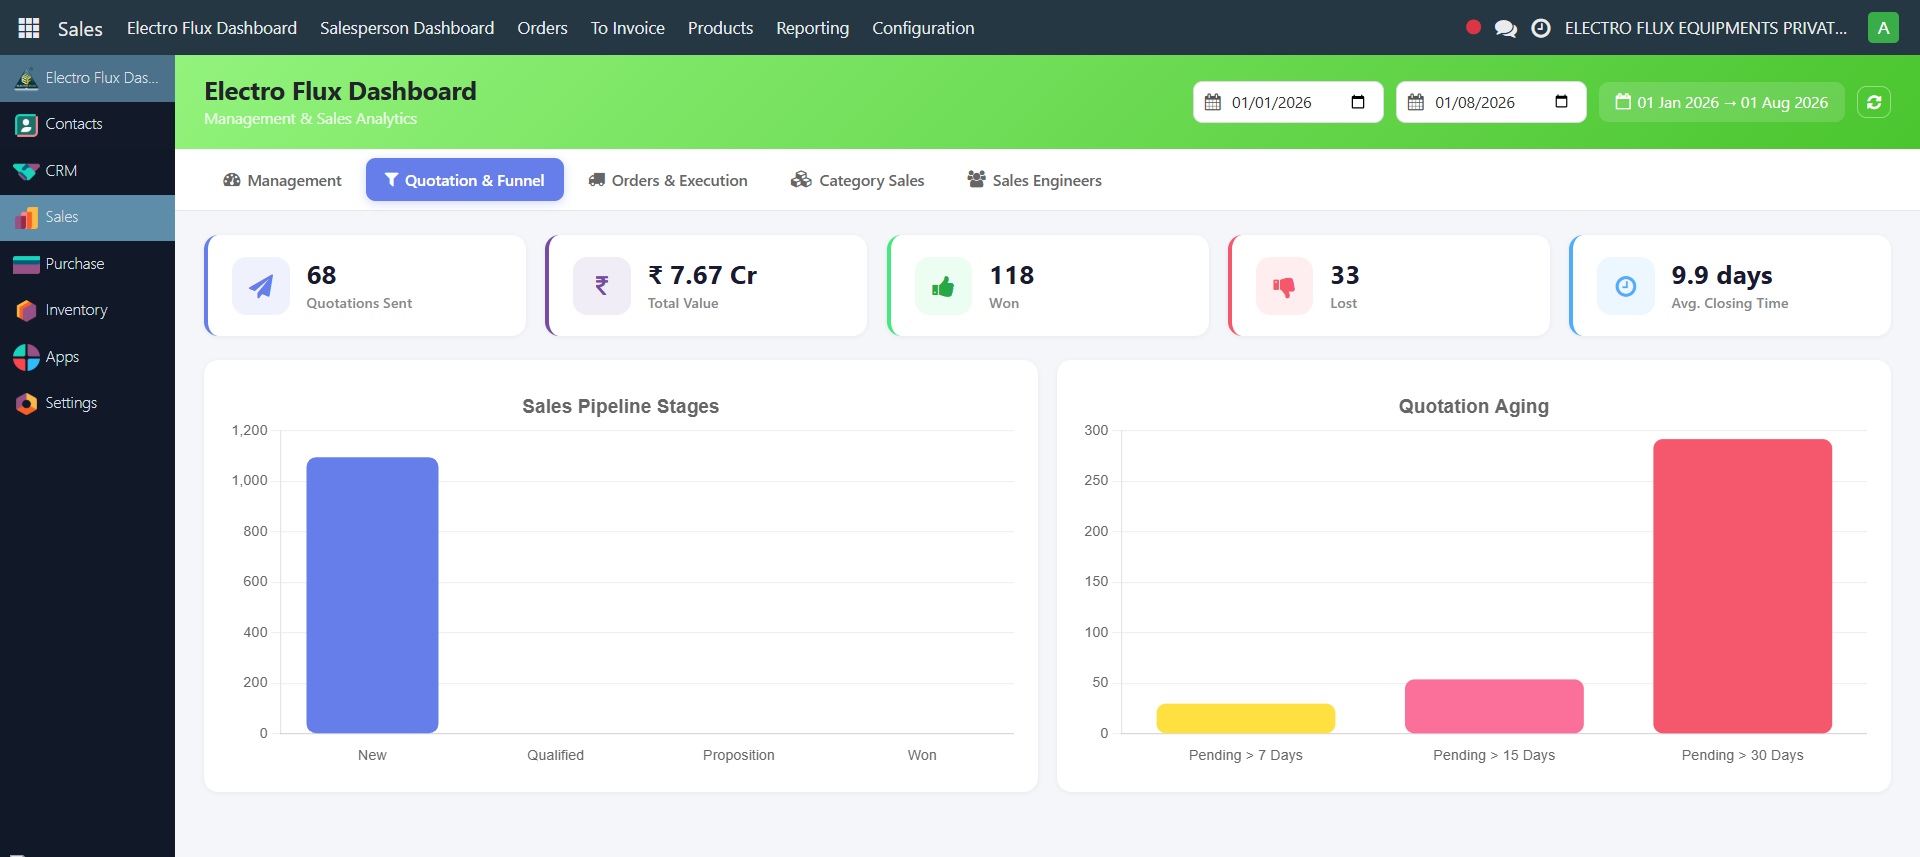Image resolution: width=1920 pixels, height=857 pixels.
Task: Click the refresh dashboard icon button
Action: [1874, 102]
